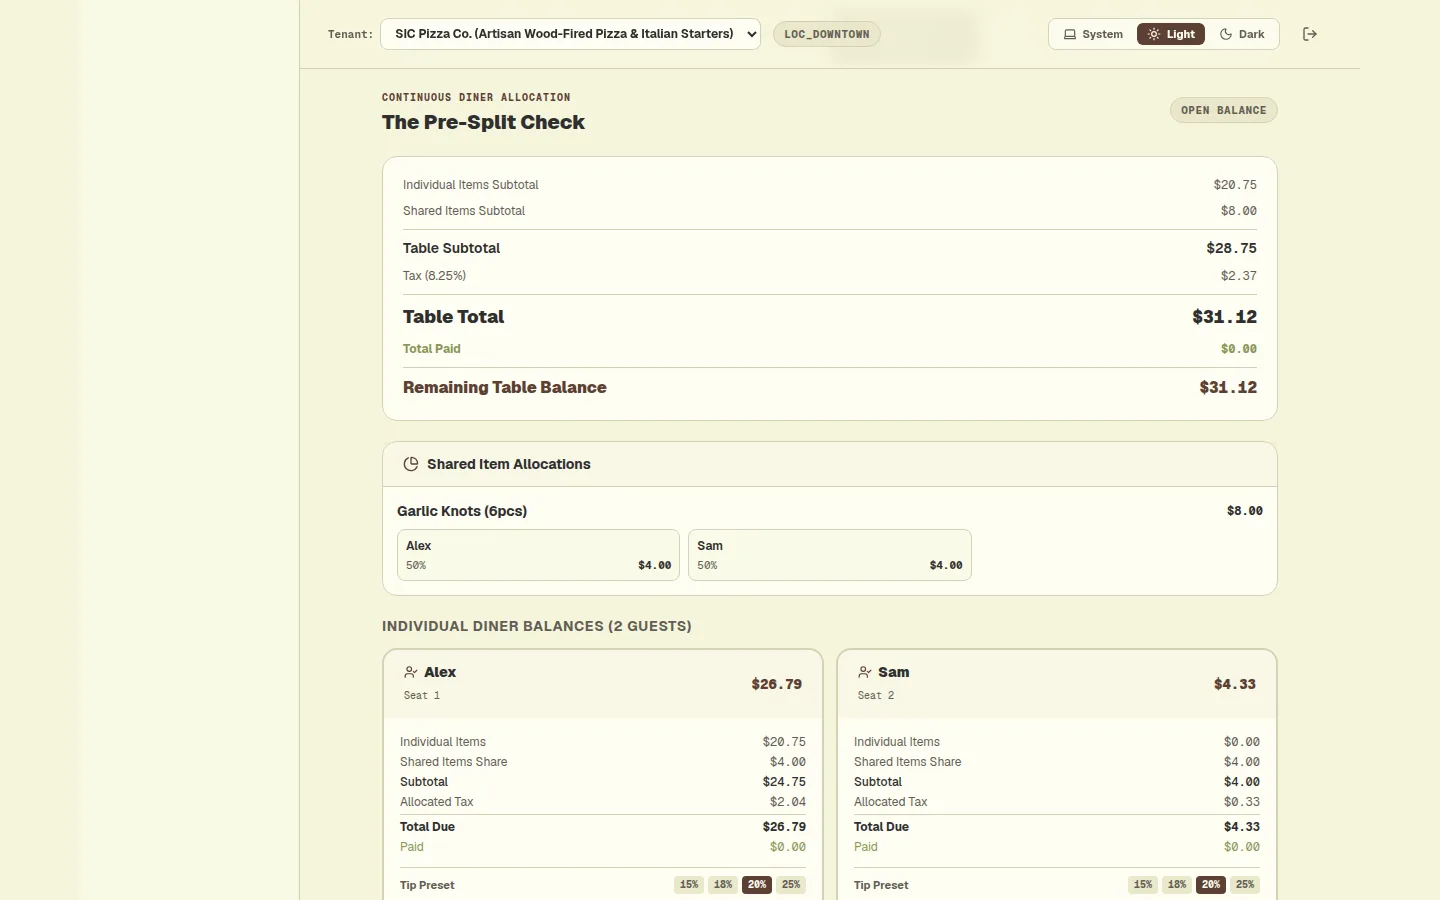Open the Tenant dropdown selector
This screenshot has height=900, width=1440.
pyautogui.click(x=570, y=34)
